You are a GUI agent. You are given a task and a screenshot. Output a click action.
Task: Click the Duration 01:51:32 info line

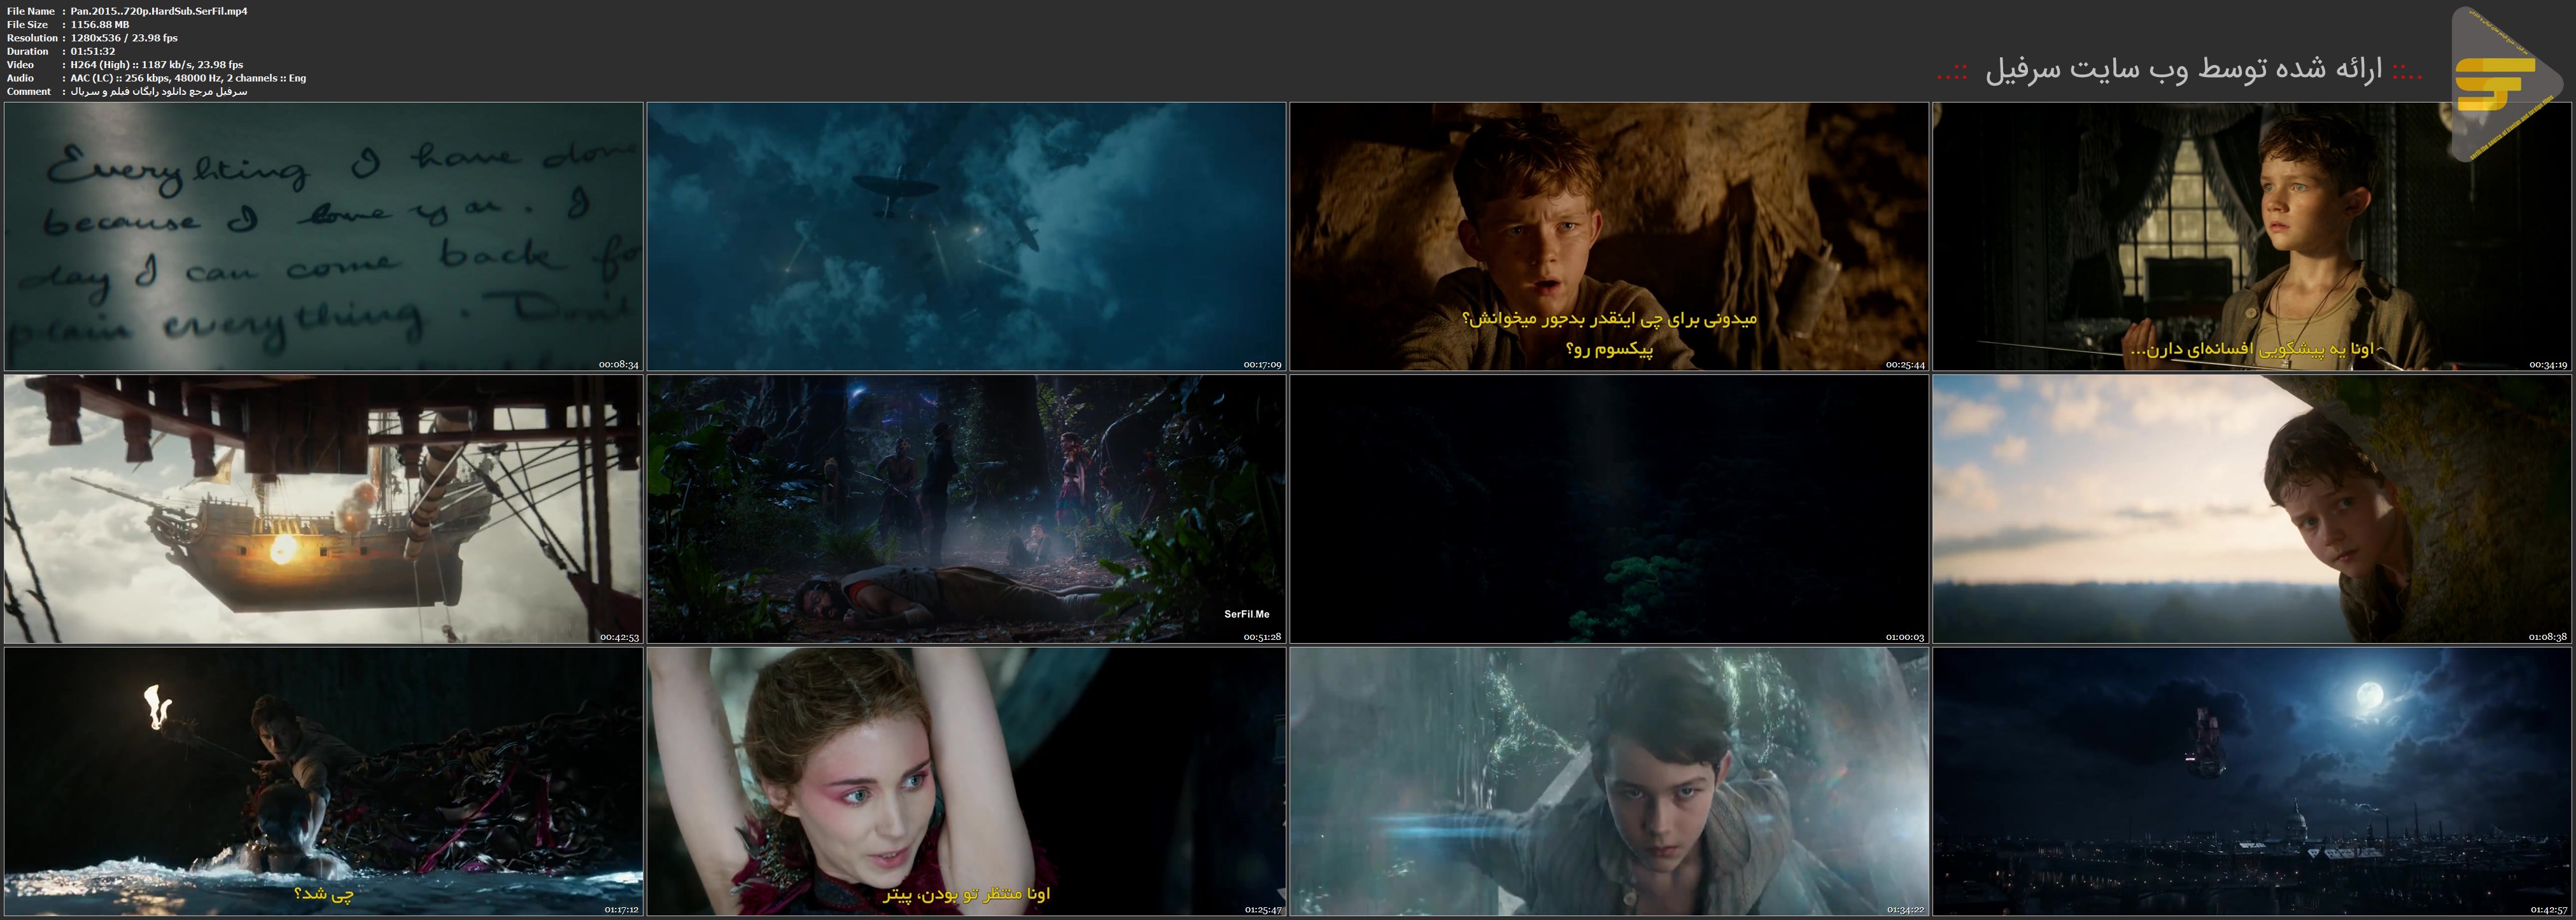pyautogui.click(x=92, y=51)
